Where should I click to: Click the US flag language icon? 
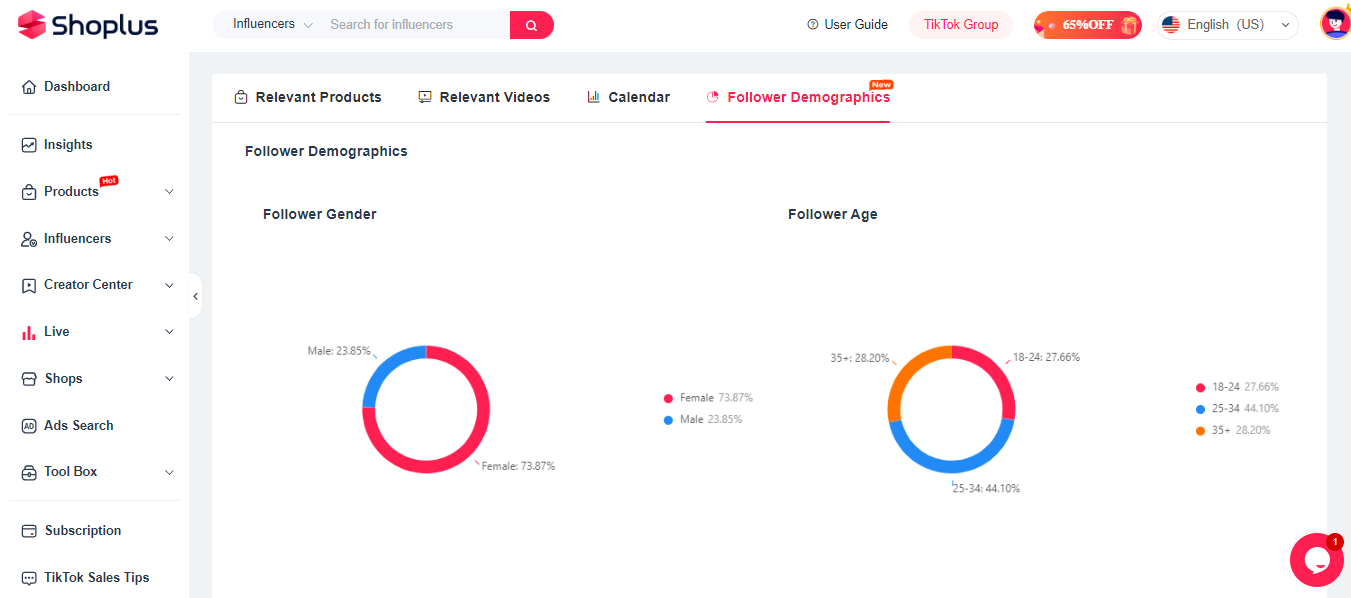point(1171,25)
